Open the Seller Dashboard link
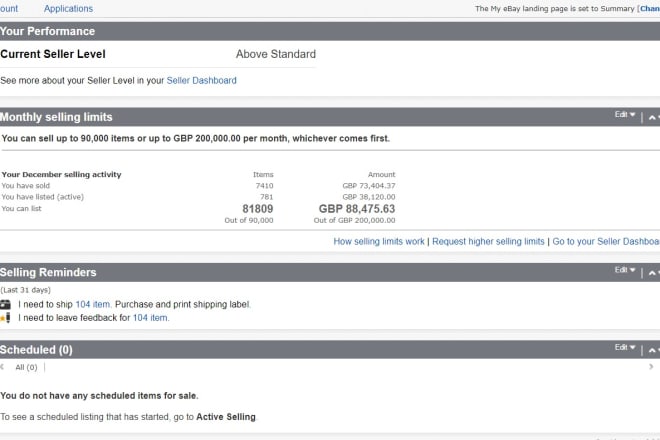Viewport: 660px width, 440px height. pyautogui.click(x=201, y=80)
